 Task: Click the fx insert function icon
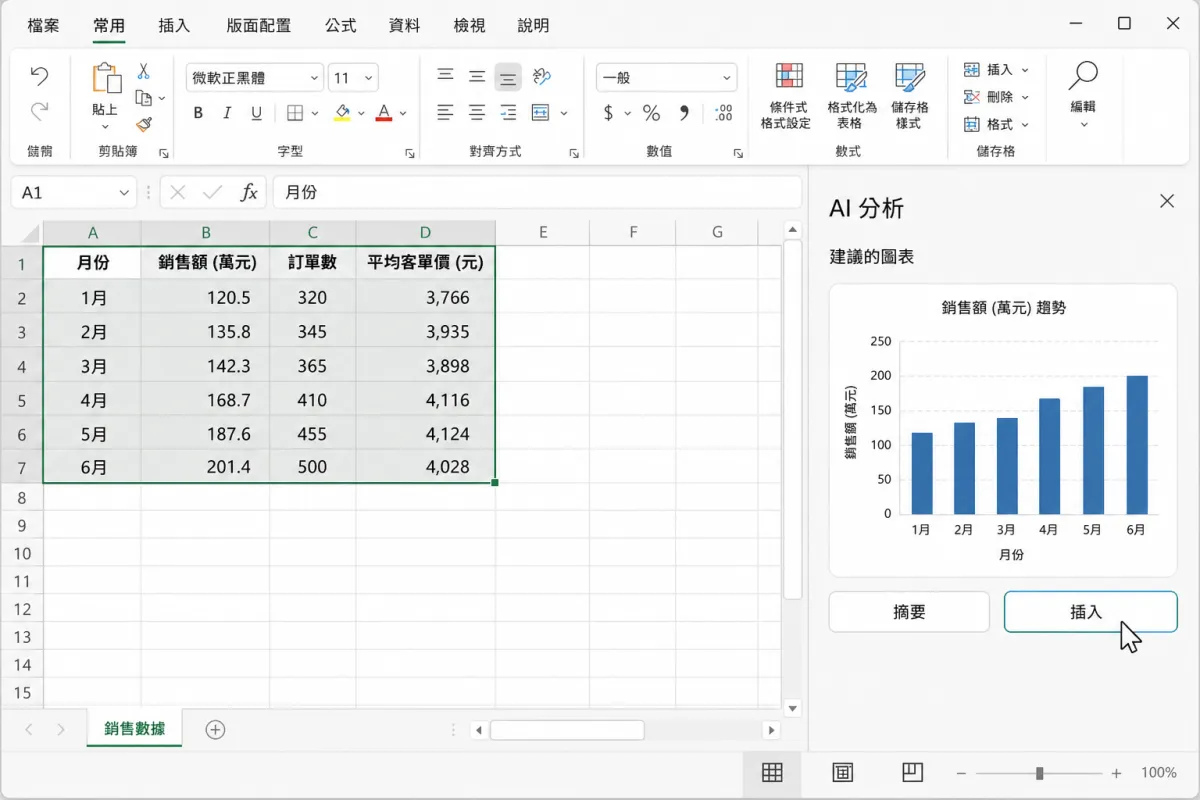(249, 193)
